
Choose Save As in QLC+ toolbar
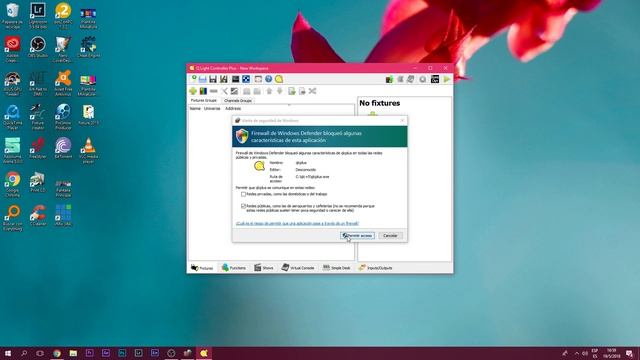coord(224,79)
